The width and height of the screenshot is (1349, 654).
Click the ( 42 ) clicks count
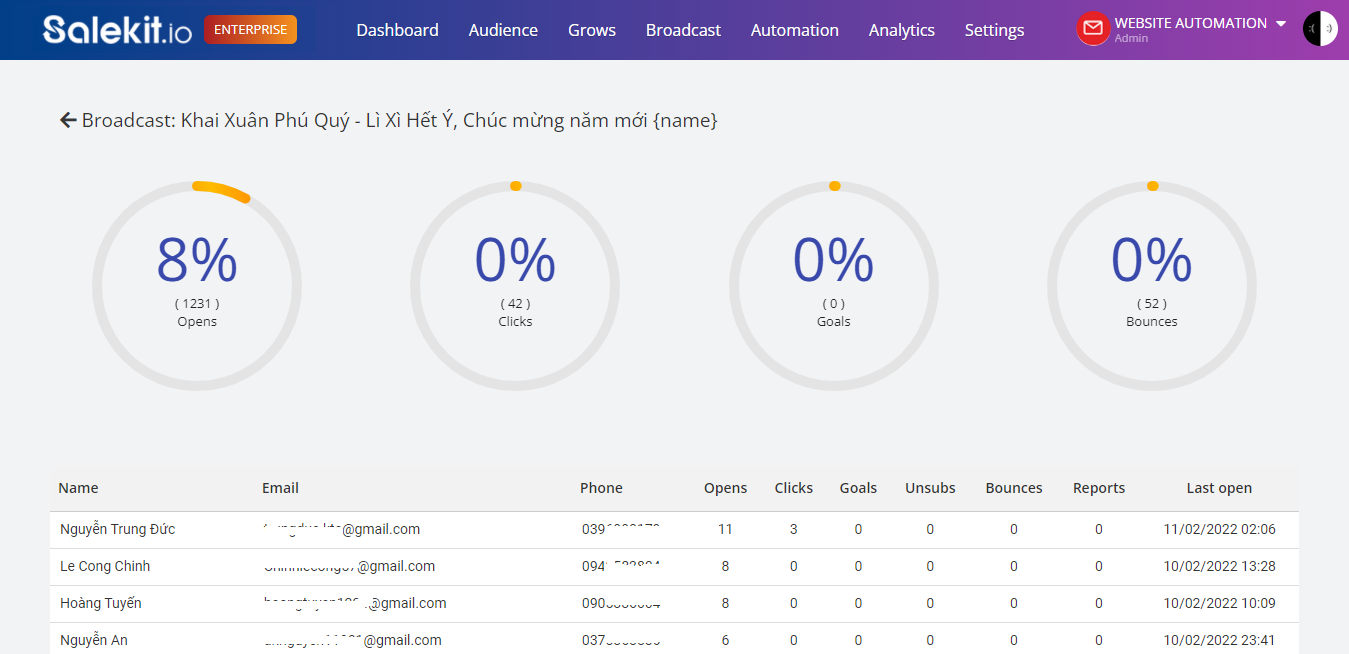[x=515, y=303]
